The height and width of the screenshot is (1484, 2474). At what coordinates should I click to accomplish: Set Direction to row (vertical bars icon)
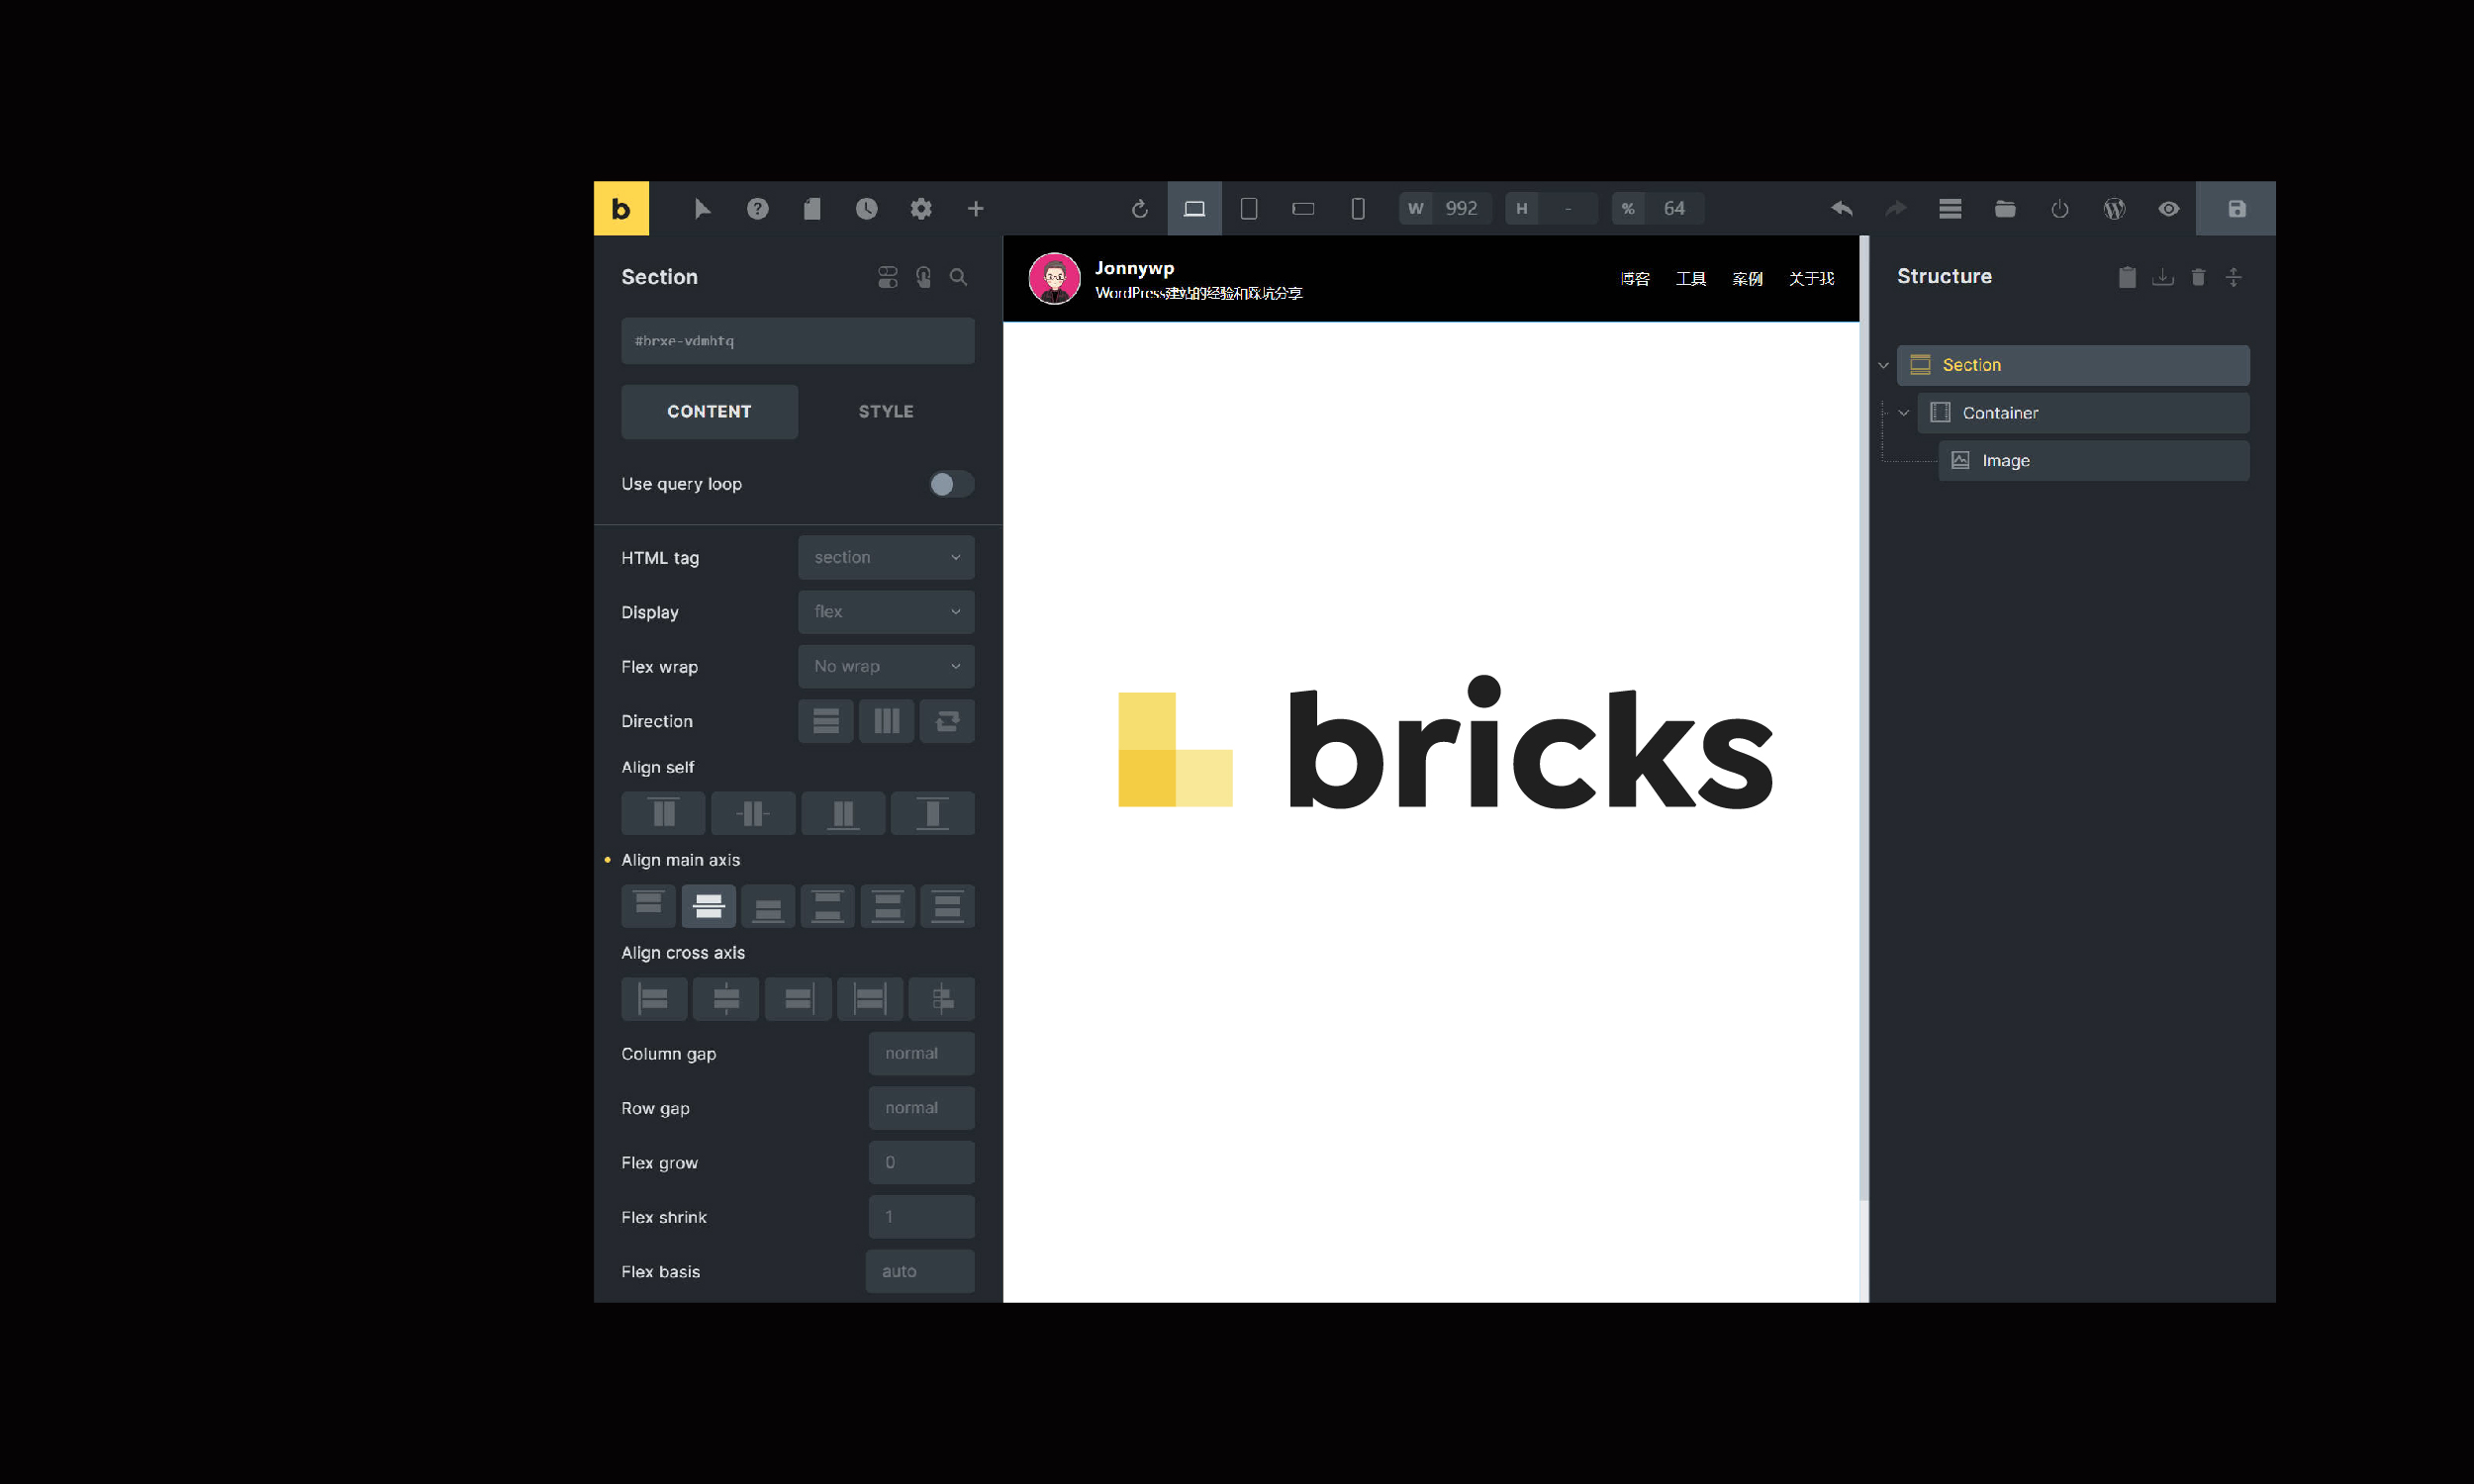click(x=886, y=721)
